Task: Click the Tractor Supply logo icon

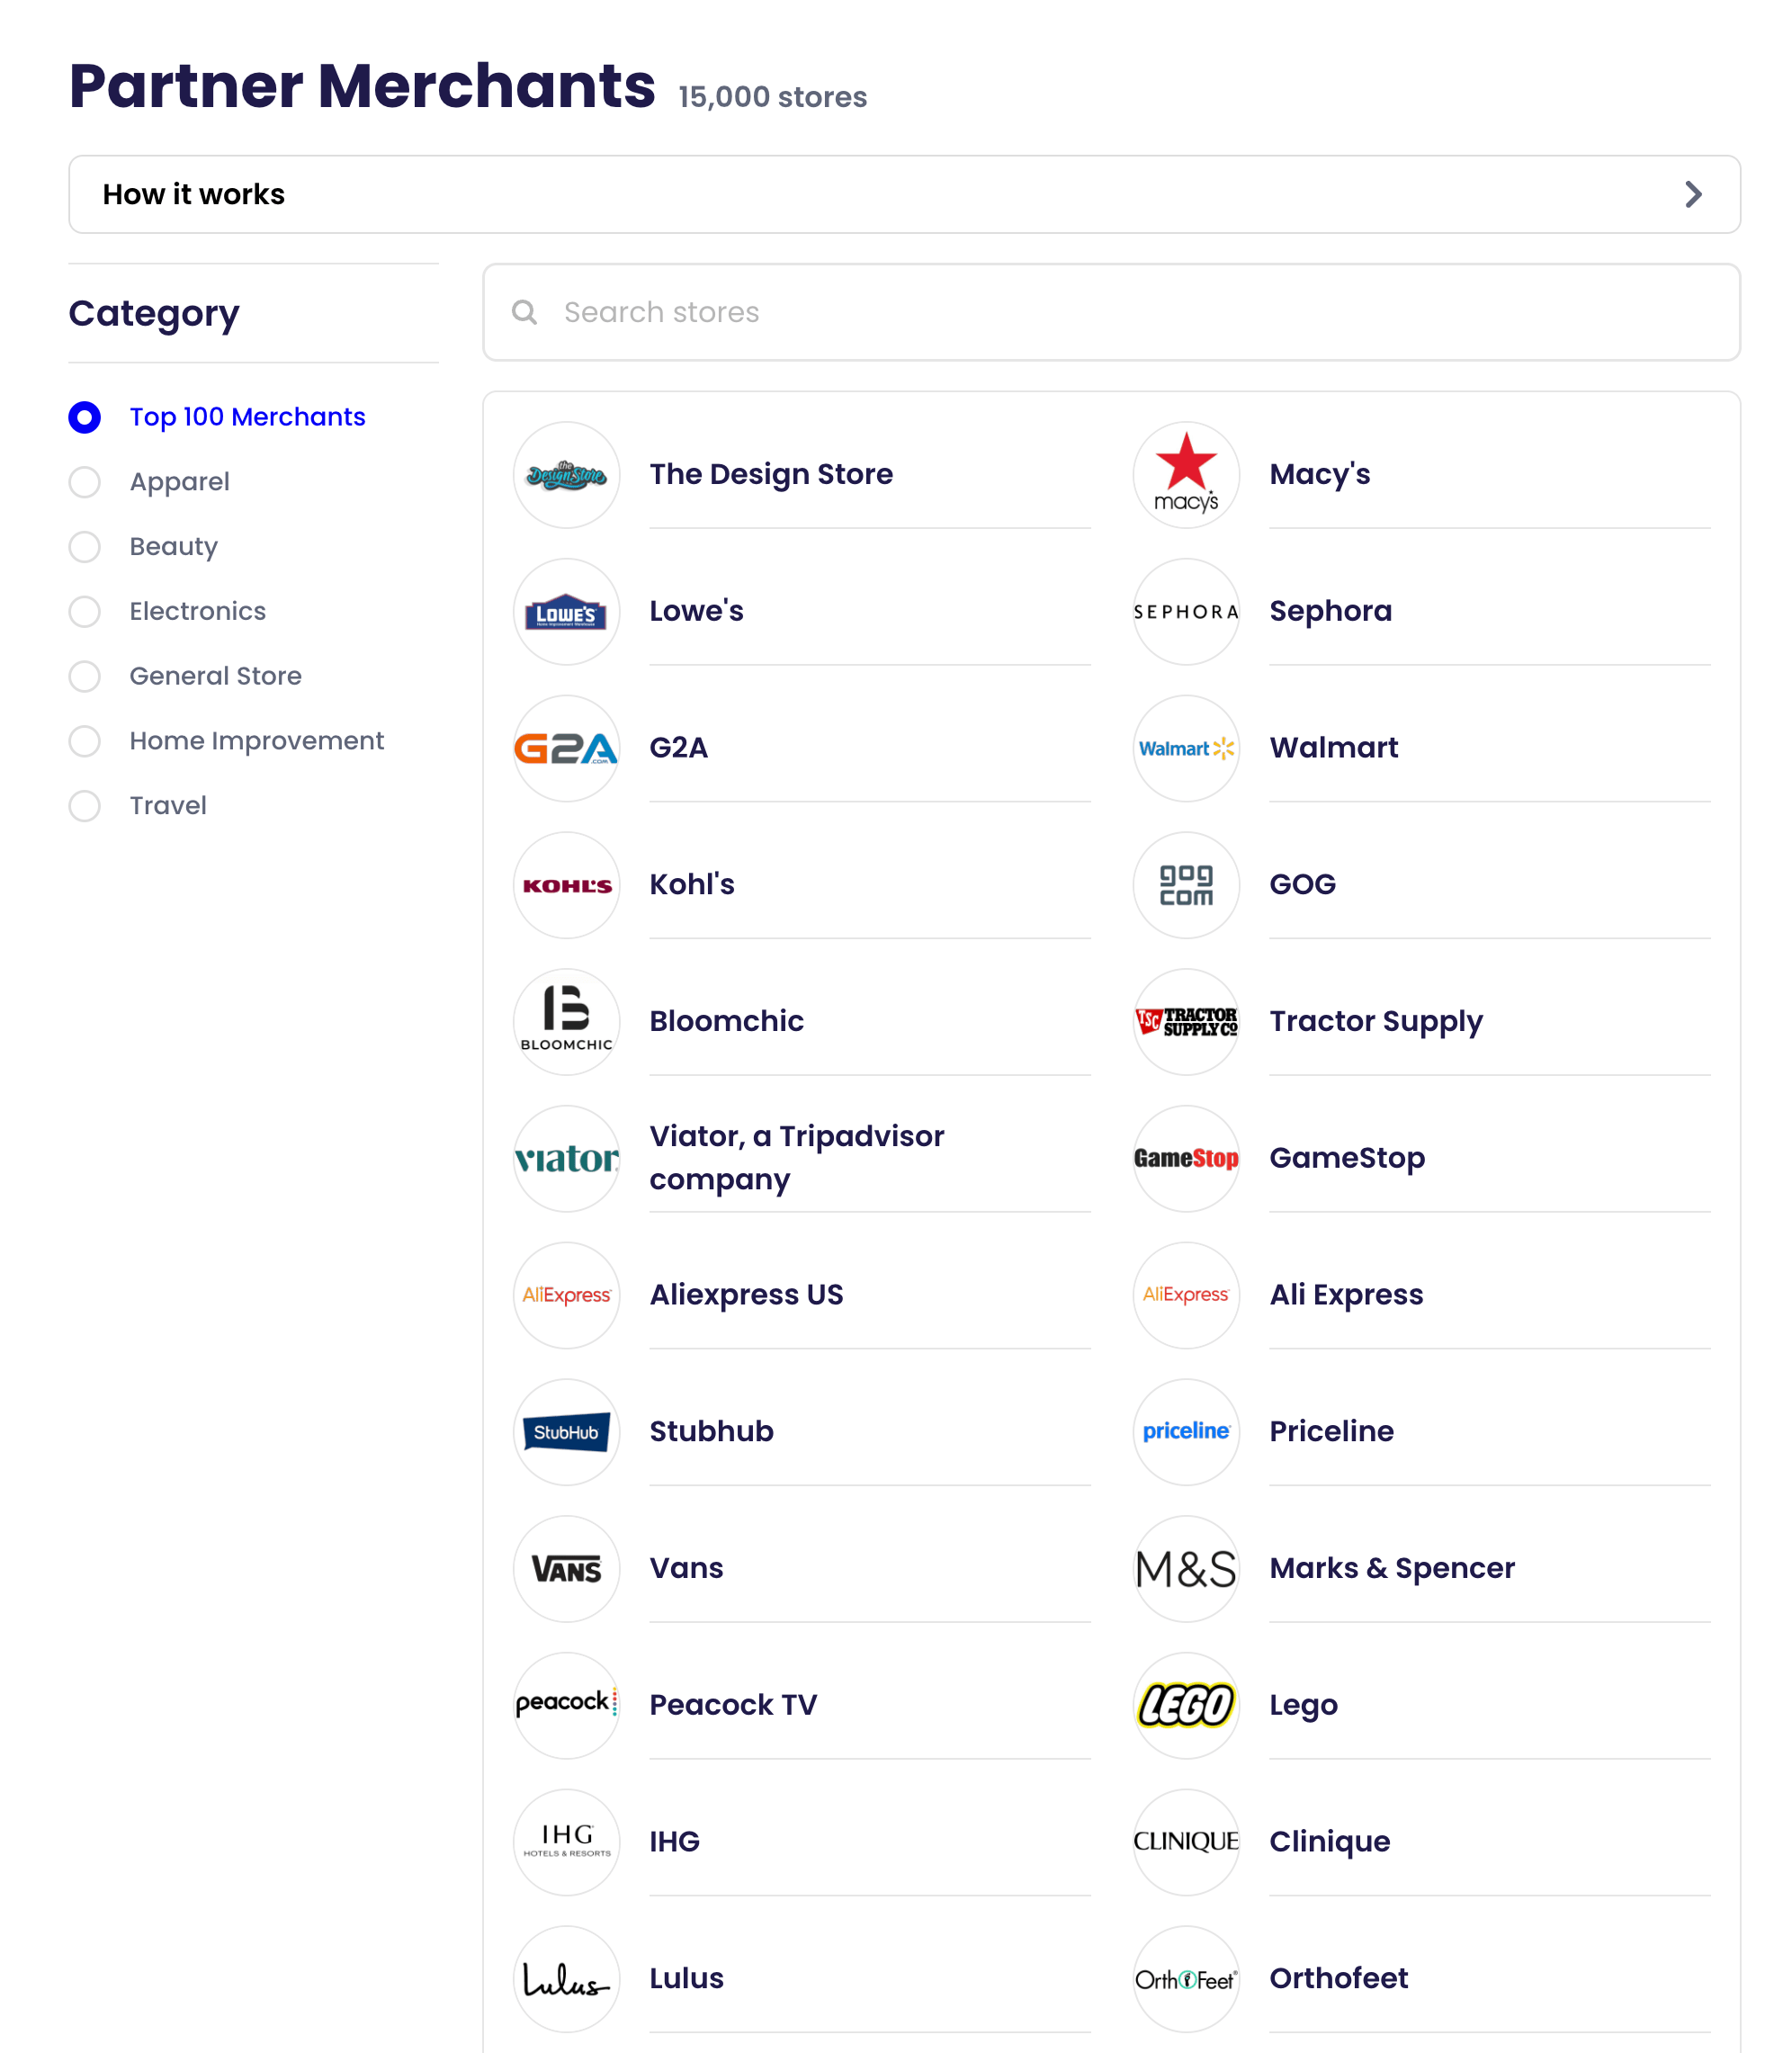Action: click(x=1186, y=1021)
